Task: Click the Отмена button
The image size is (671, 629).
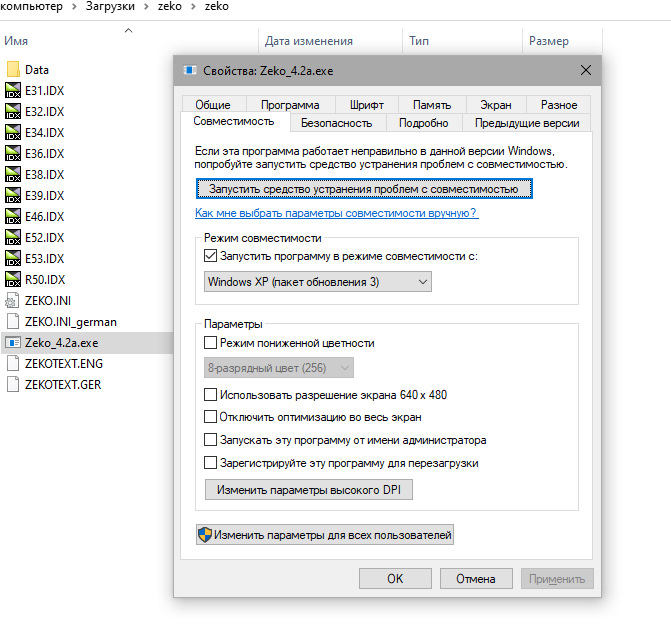Action: pyautogui.click(x=476, y=579)
